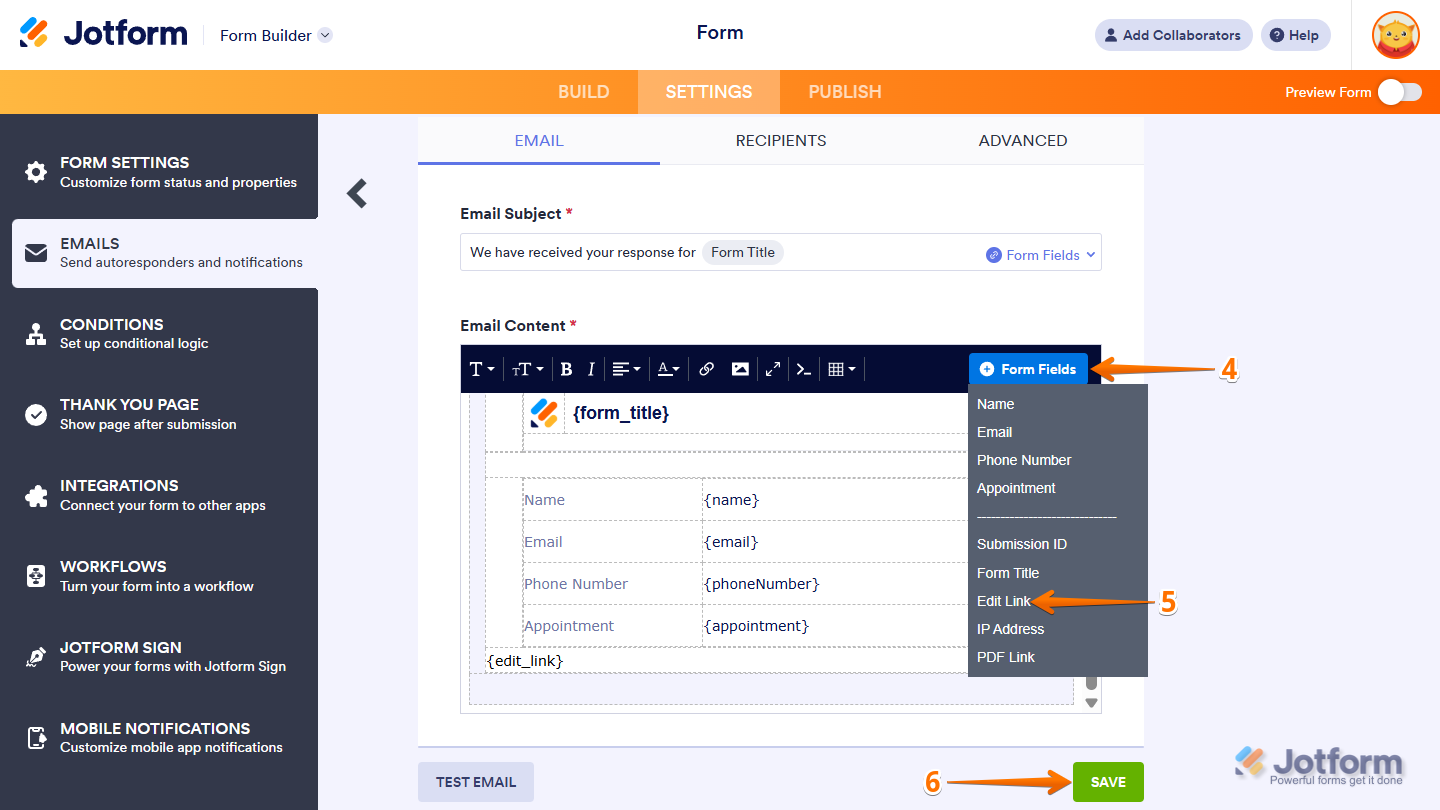
Task: Open the user avatar profile menu
Action: click(1396, 35)
